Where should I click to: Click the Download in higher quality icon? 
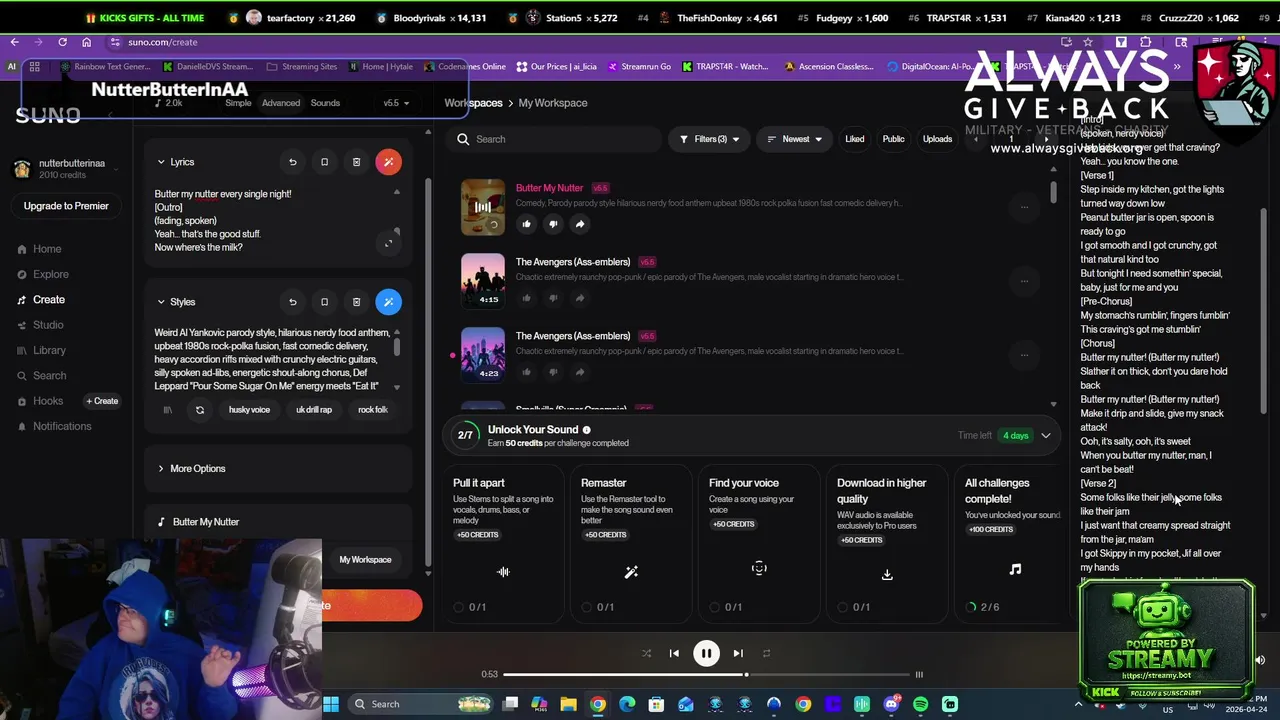[x=887, y=574]
